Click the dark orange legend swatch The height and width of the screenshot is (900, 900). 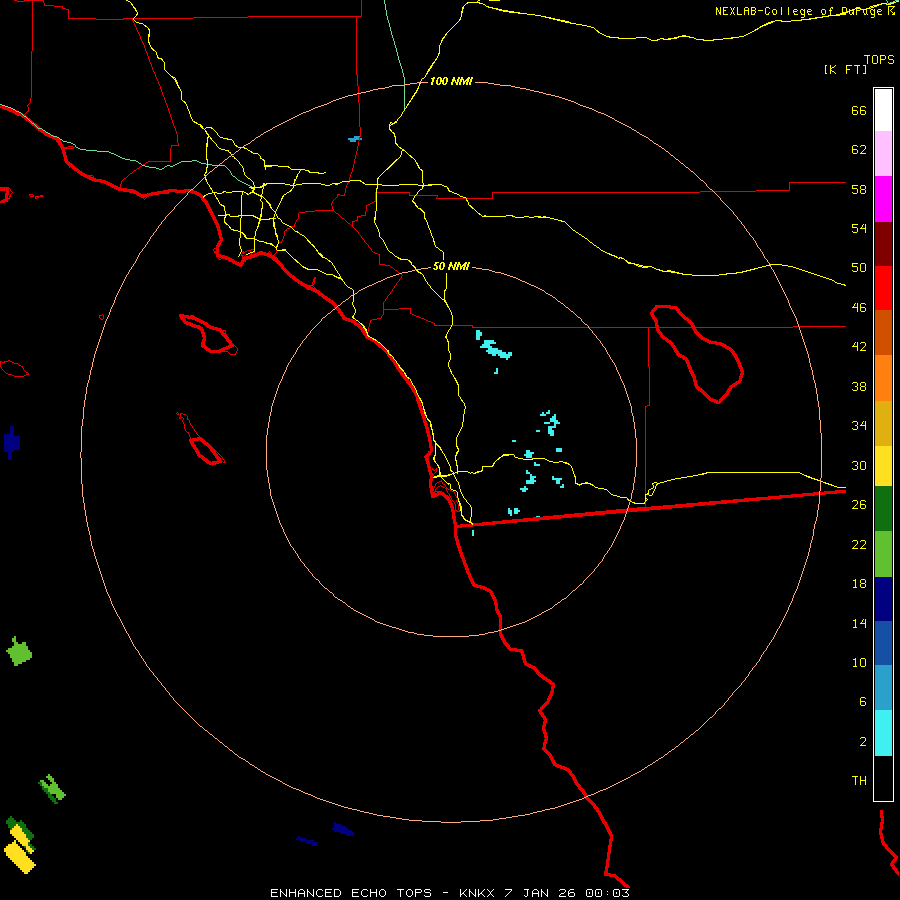(x=883, y=332)
